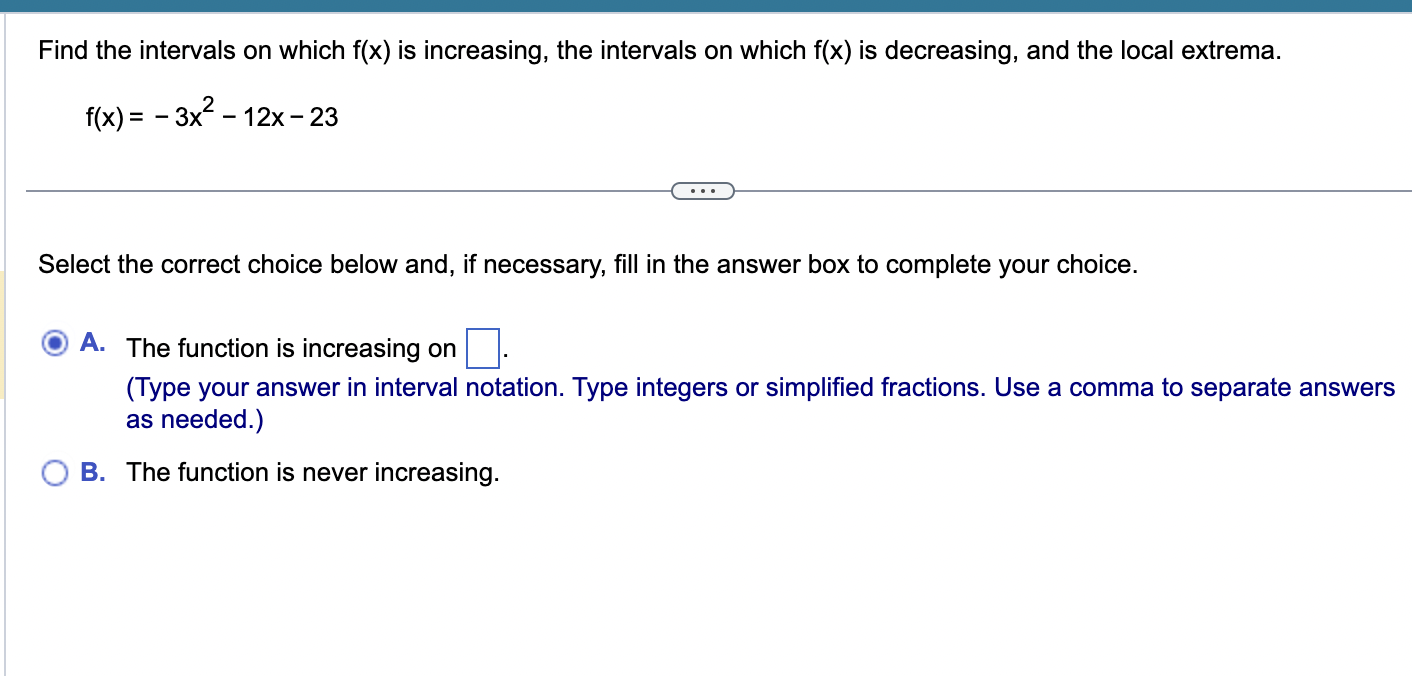The height and width of the screenshot is (676, 1412).
Task: Select choice B, the function is never increasing
Action: 55,471
